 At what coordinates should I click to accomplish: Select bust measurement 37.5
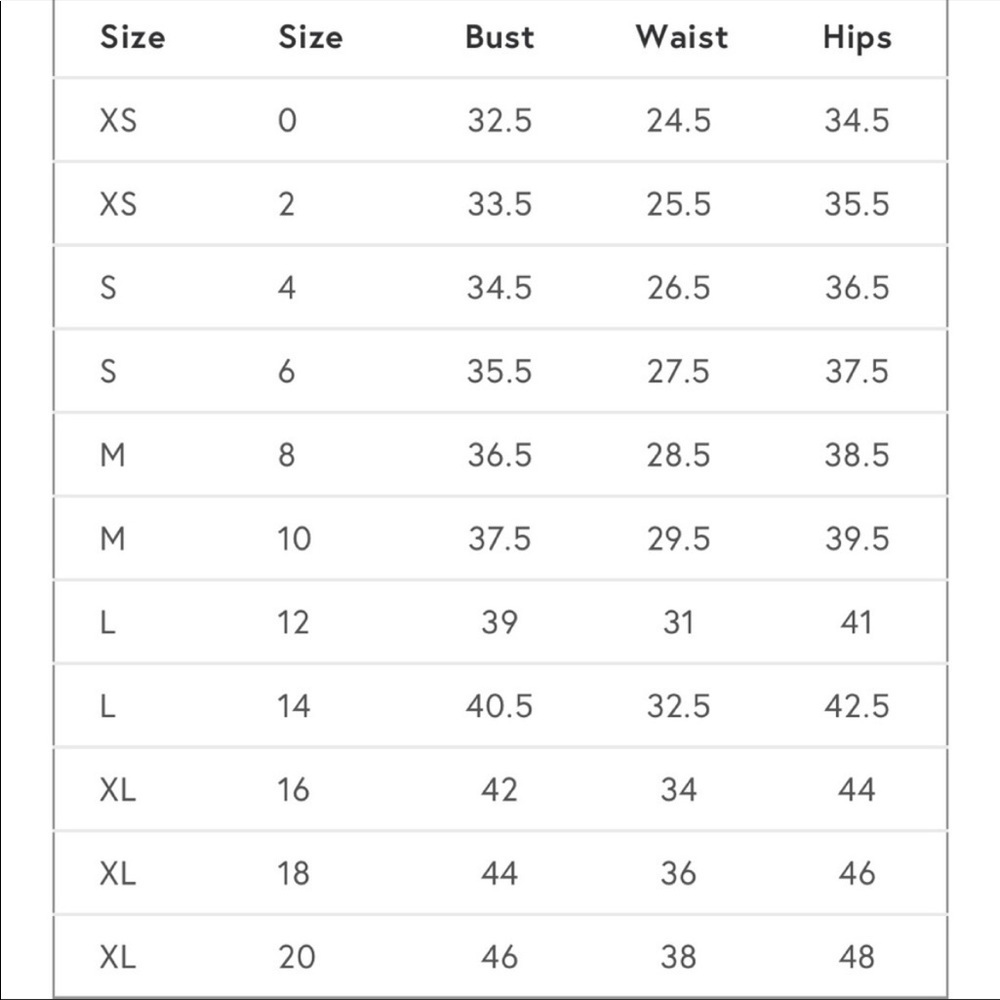(x=499, y=538)
